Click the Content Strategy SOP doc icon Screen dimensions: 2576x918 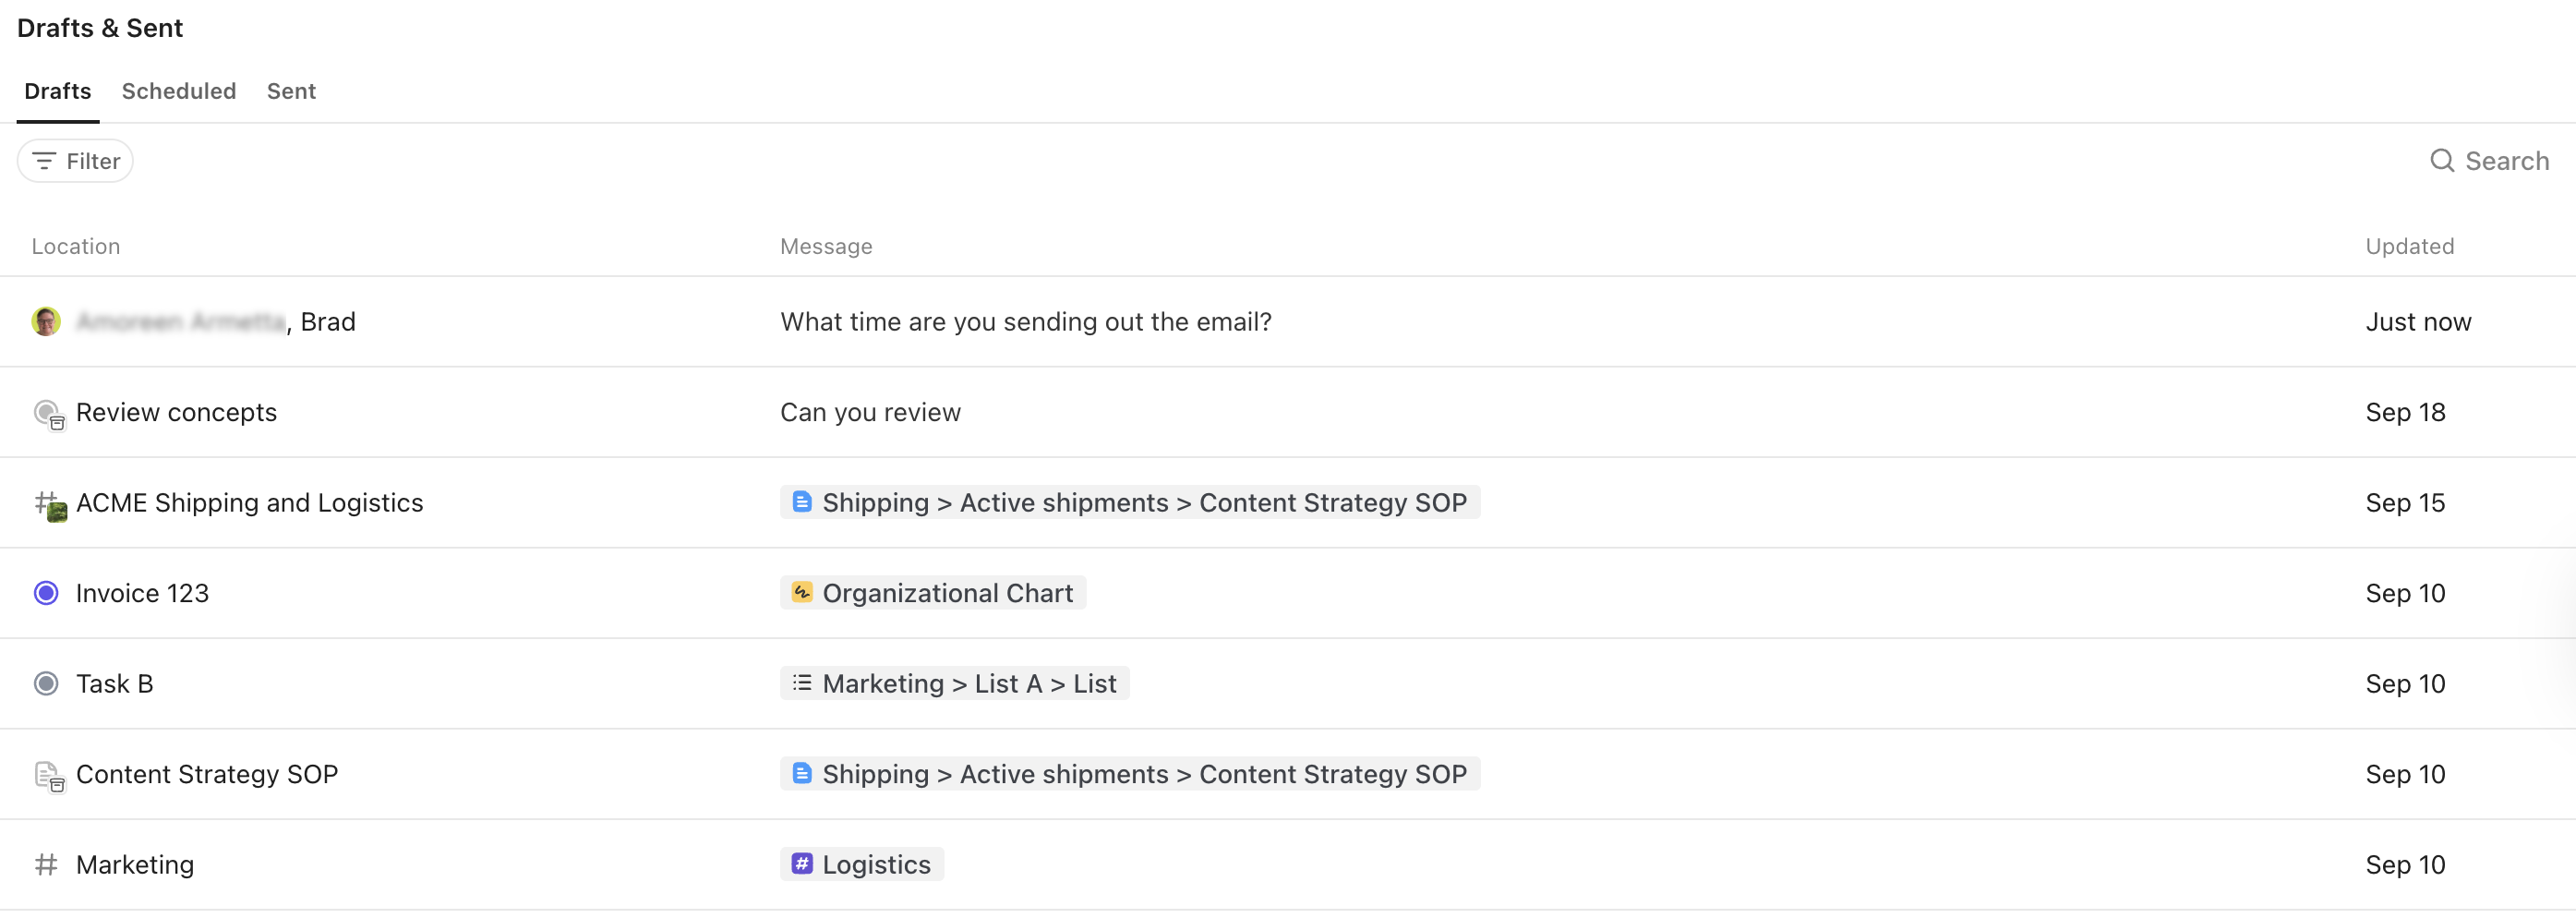[48, 775]
